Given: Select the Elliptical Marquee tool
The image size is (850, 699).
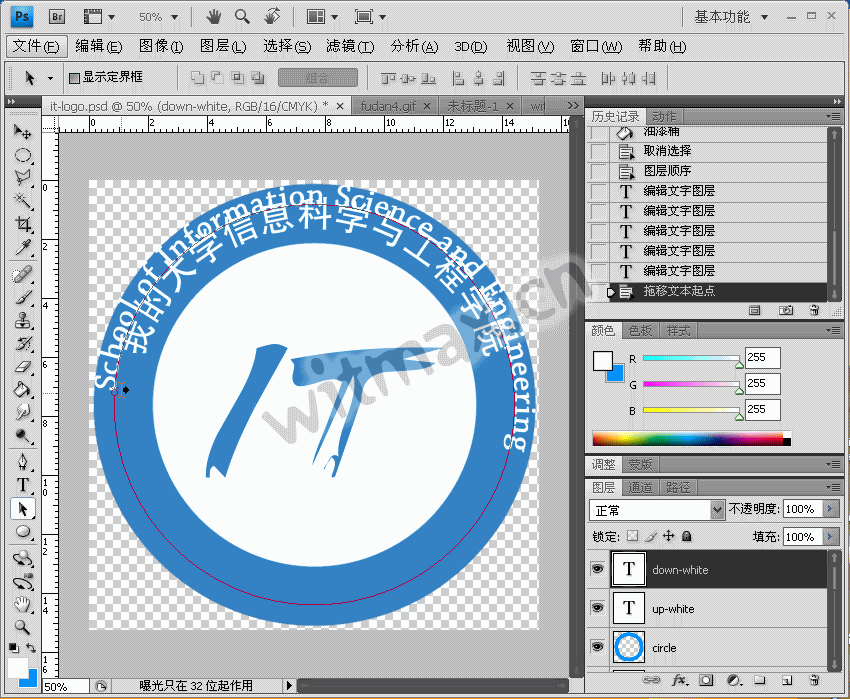Looking at the screenshot, I should [22, 155].
